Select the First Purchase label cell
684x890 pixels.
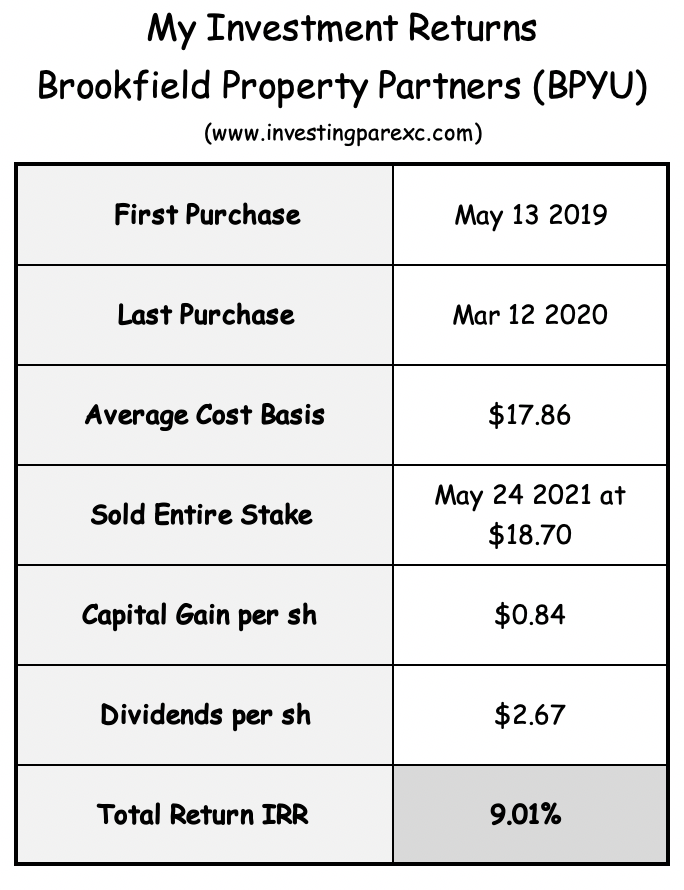(x=205, y=215)
